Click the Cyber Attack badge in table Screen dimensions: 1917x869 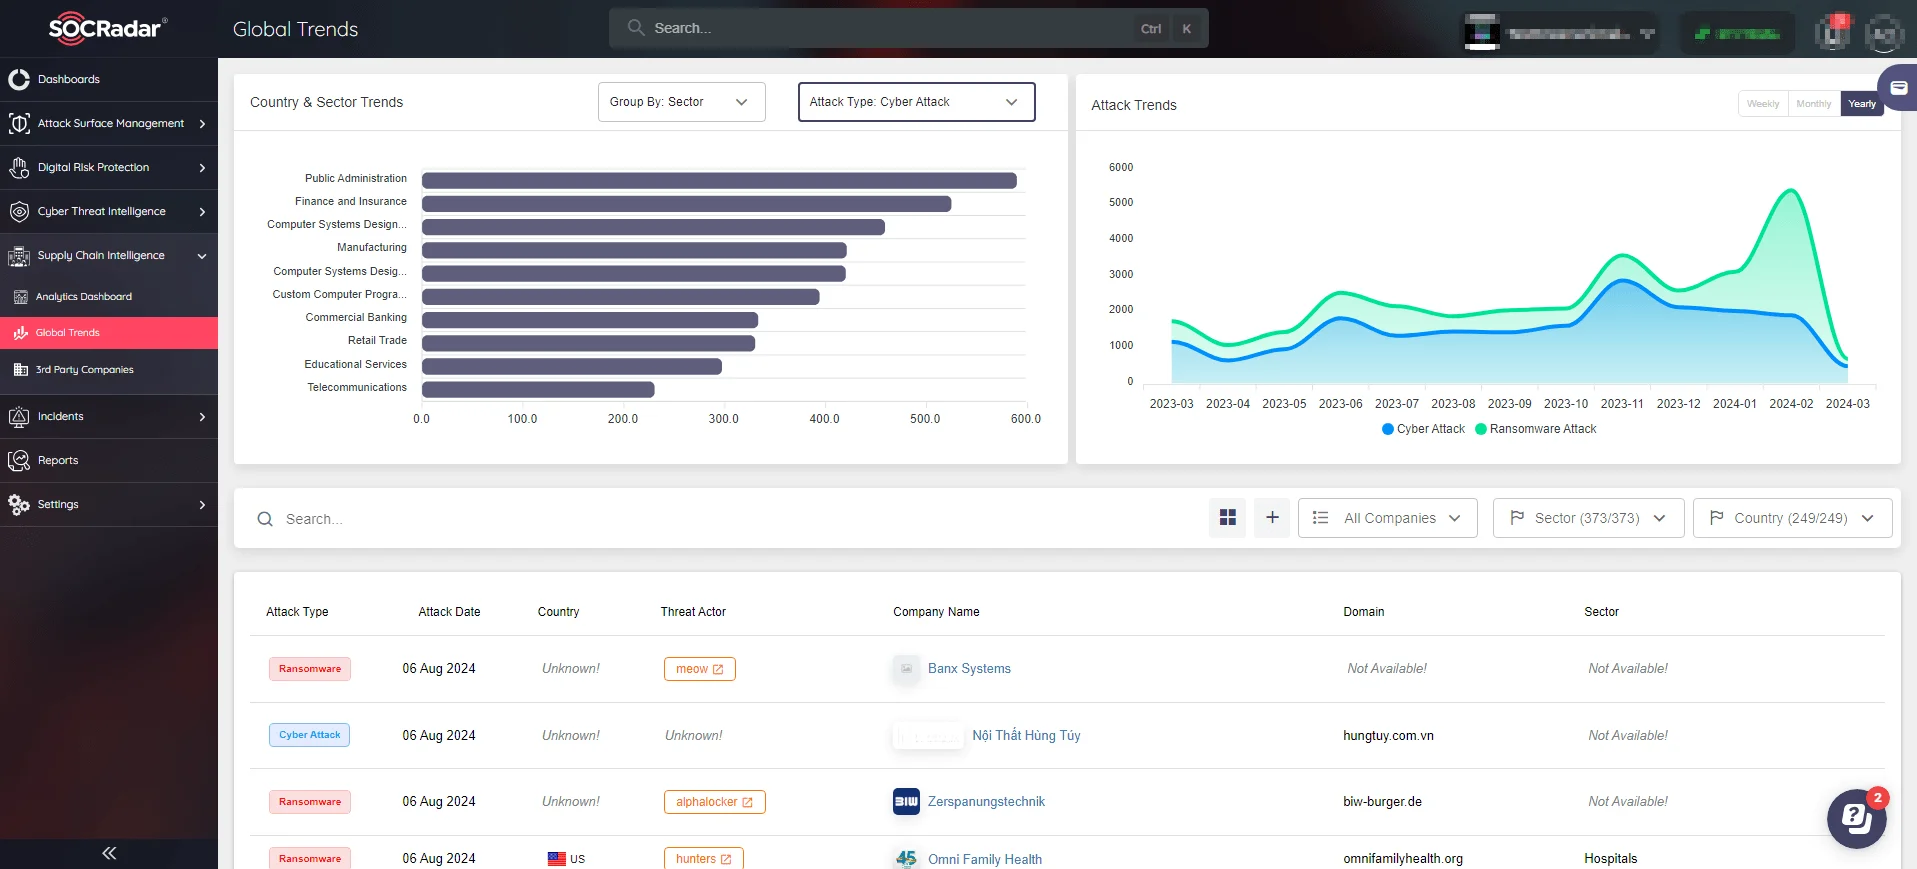tap(309, 735)
